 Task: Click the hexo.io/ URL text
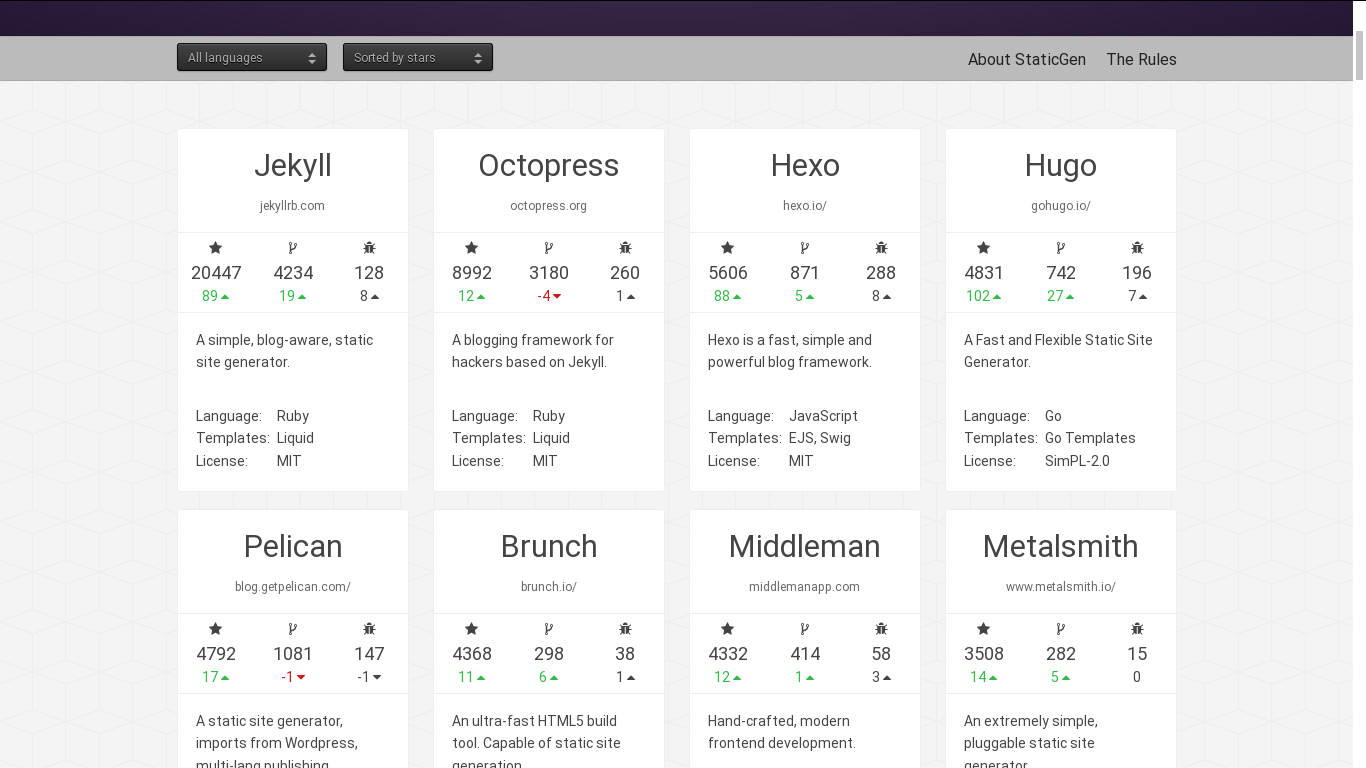pos(805,206)
